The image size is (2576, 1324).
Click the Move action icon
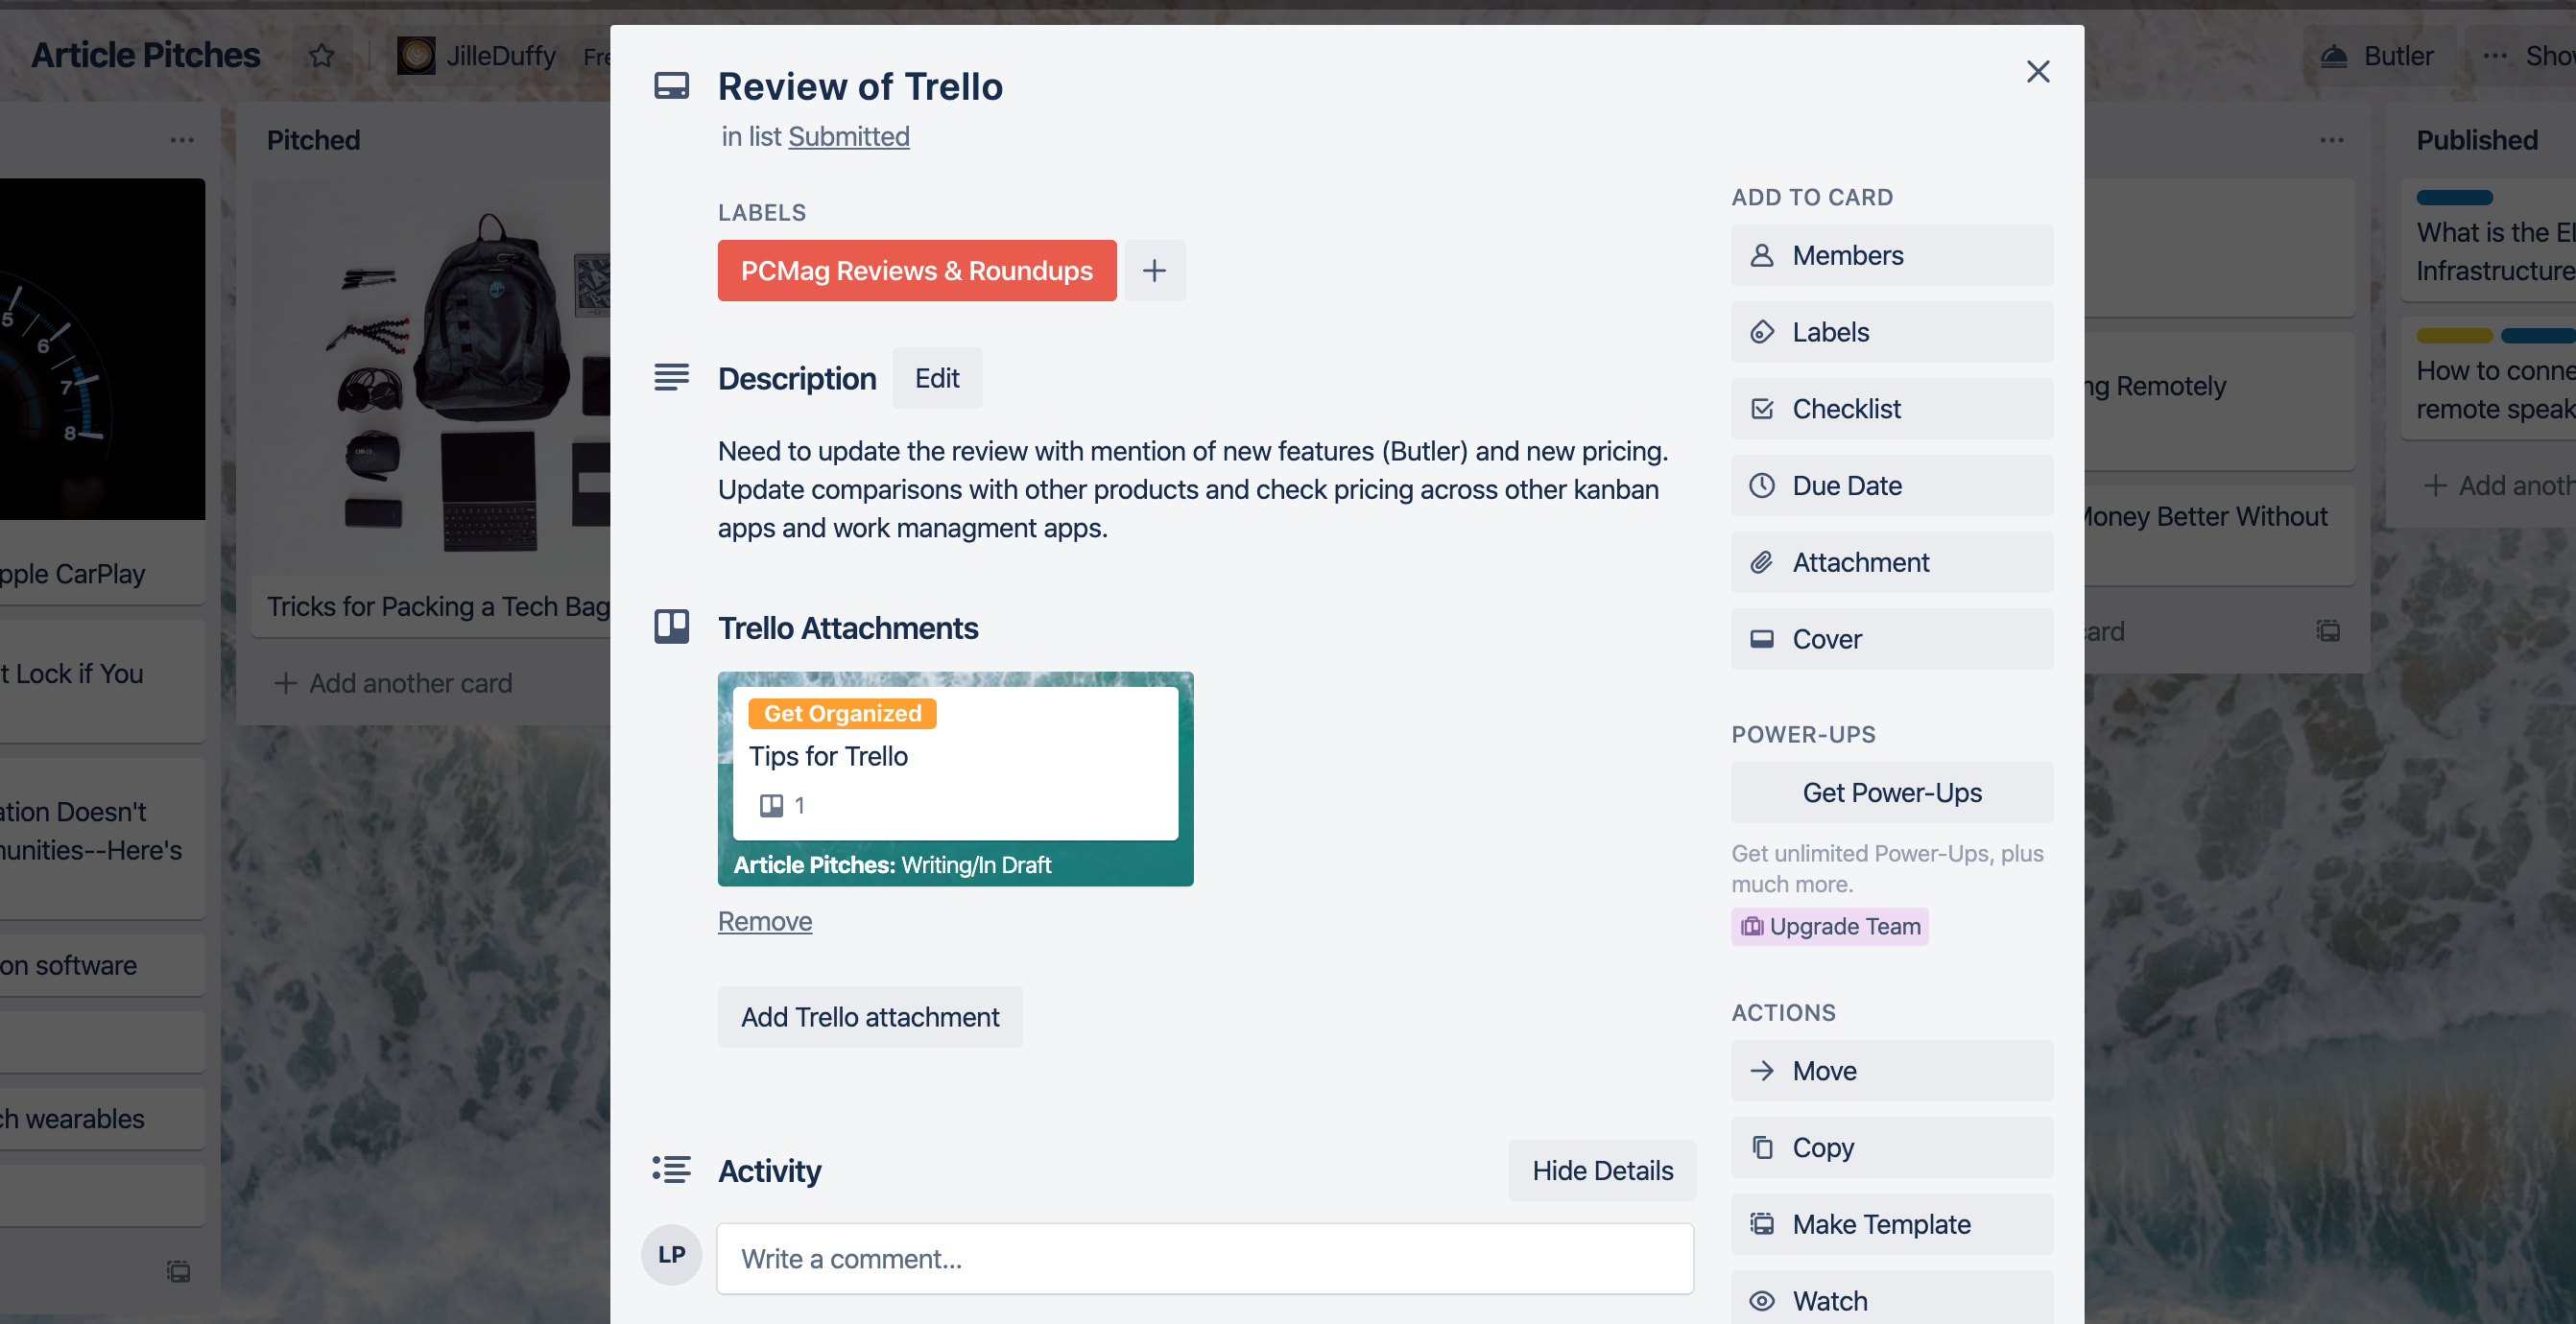click(x=1762, y=1069)
